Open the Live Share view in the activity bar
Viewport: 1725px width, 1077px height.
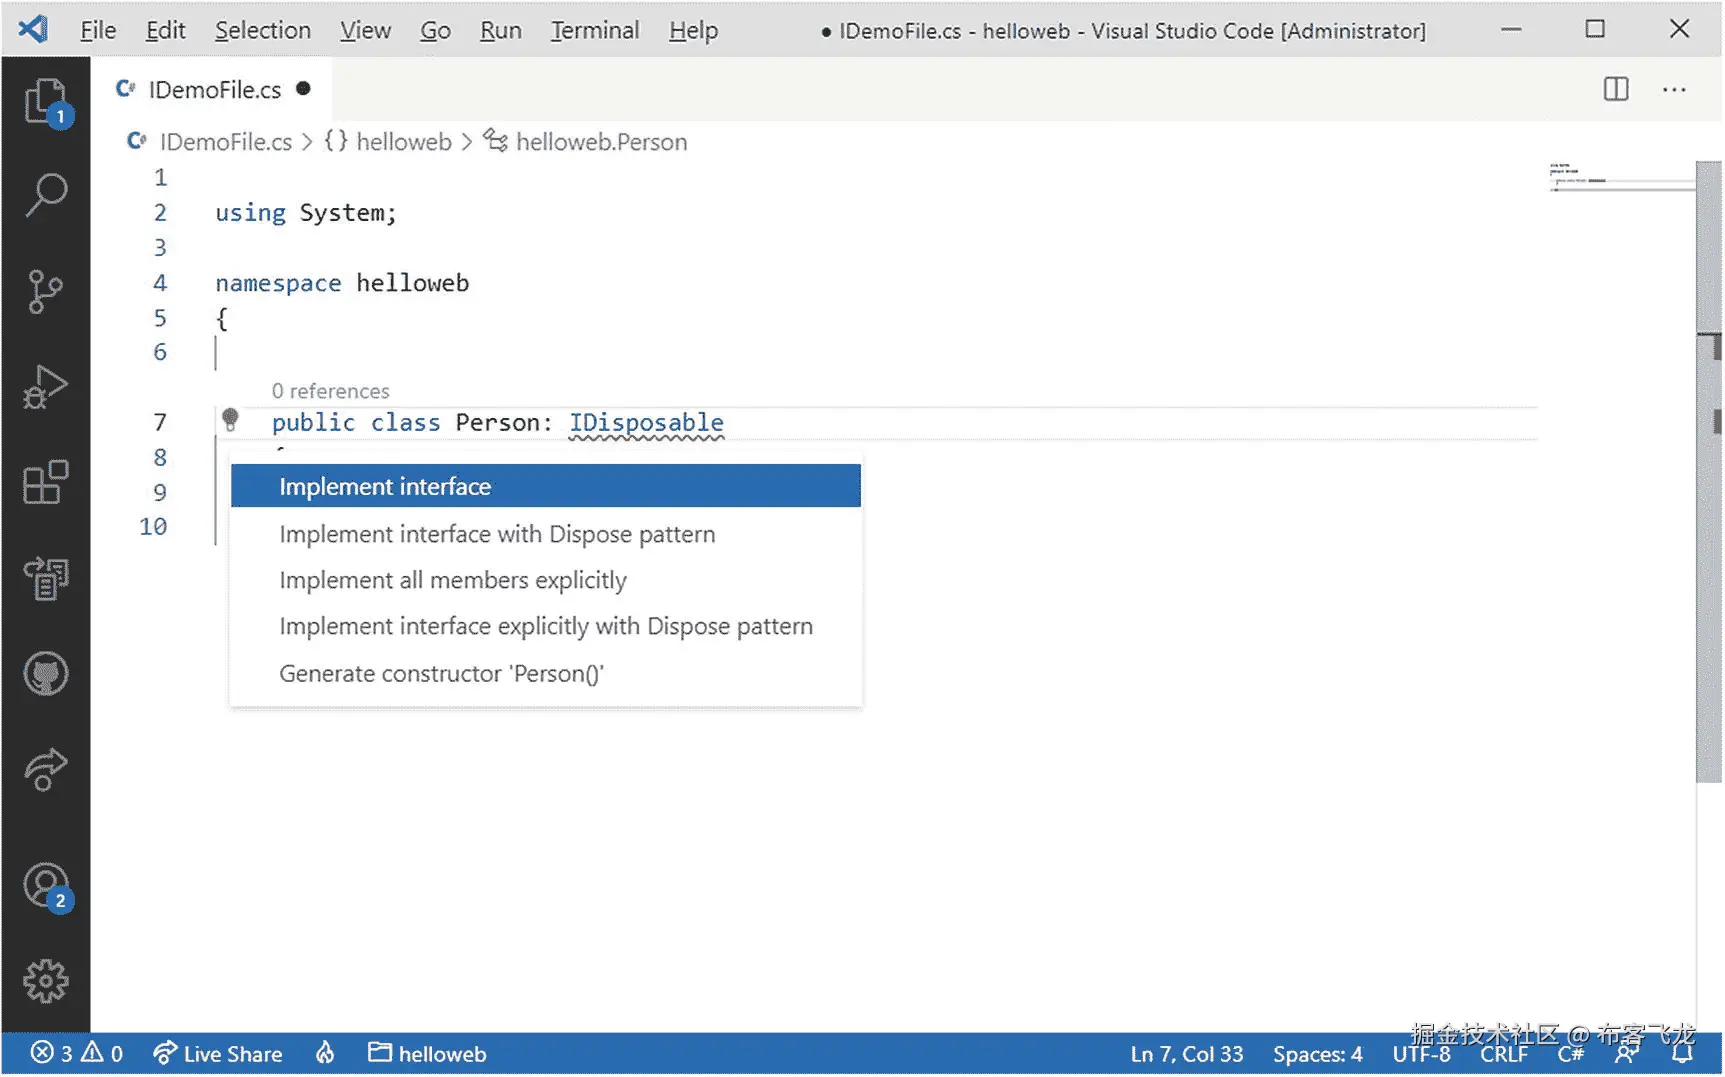[46, 770]
